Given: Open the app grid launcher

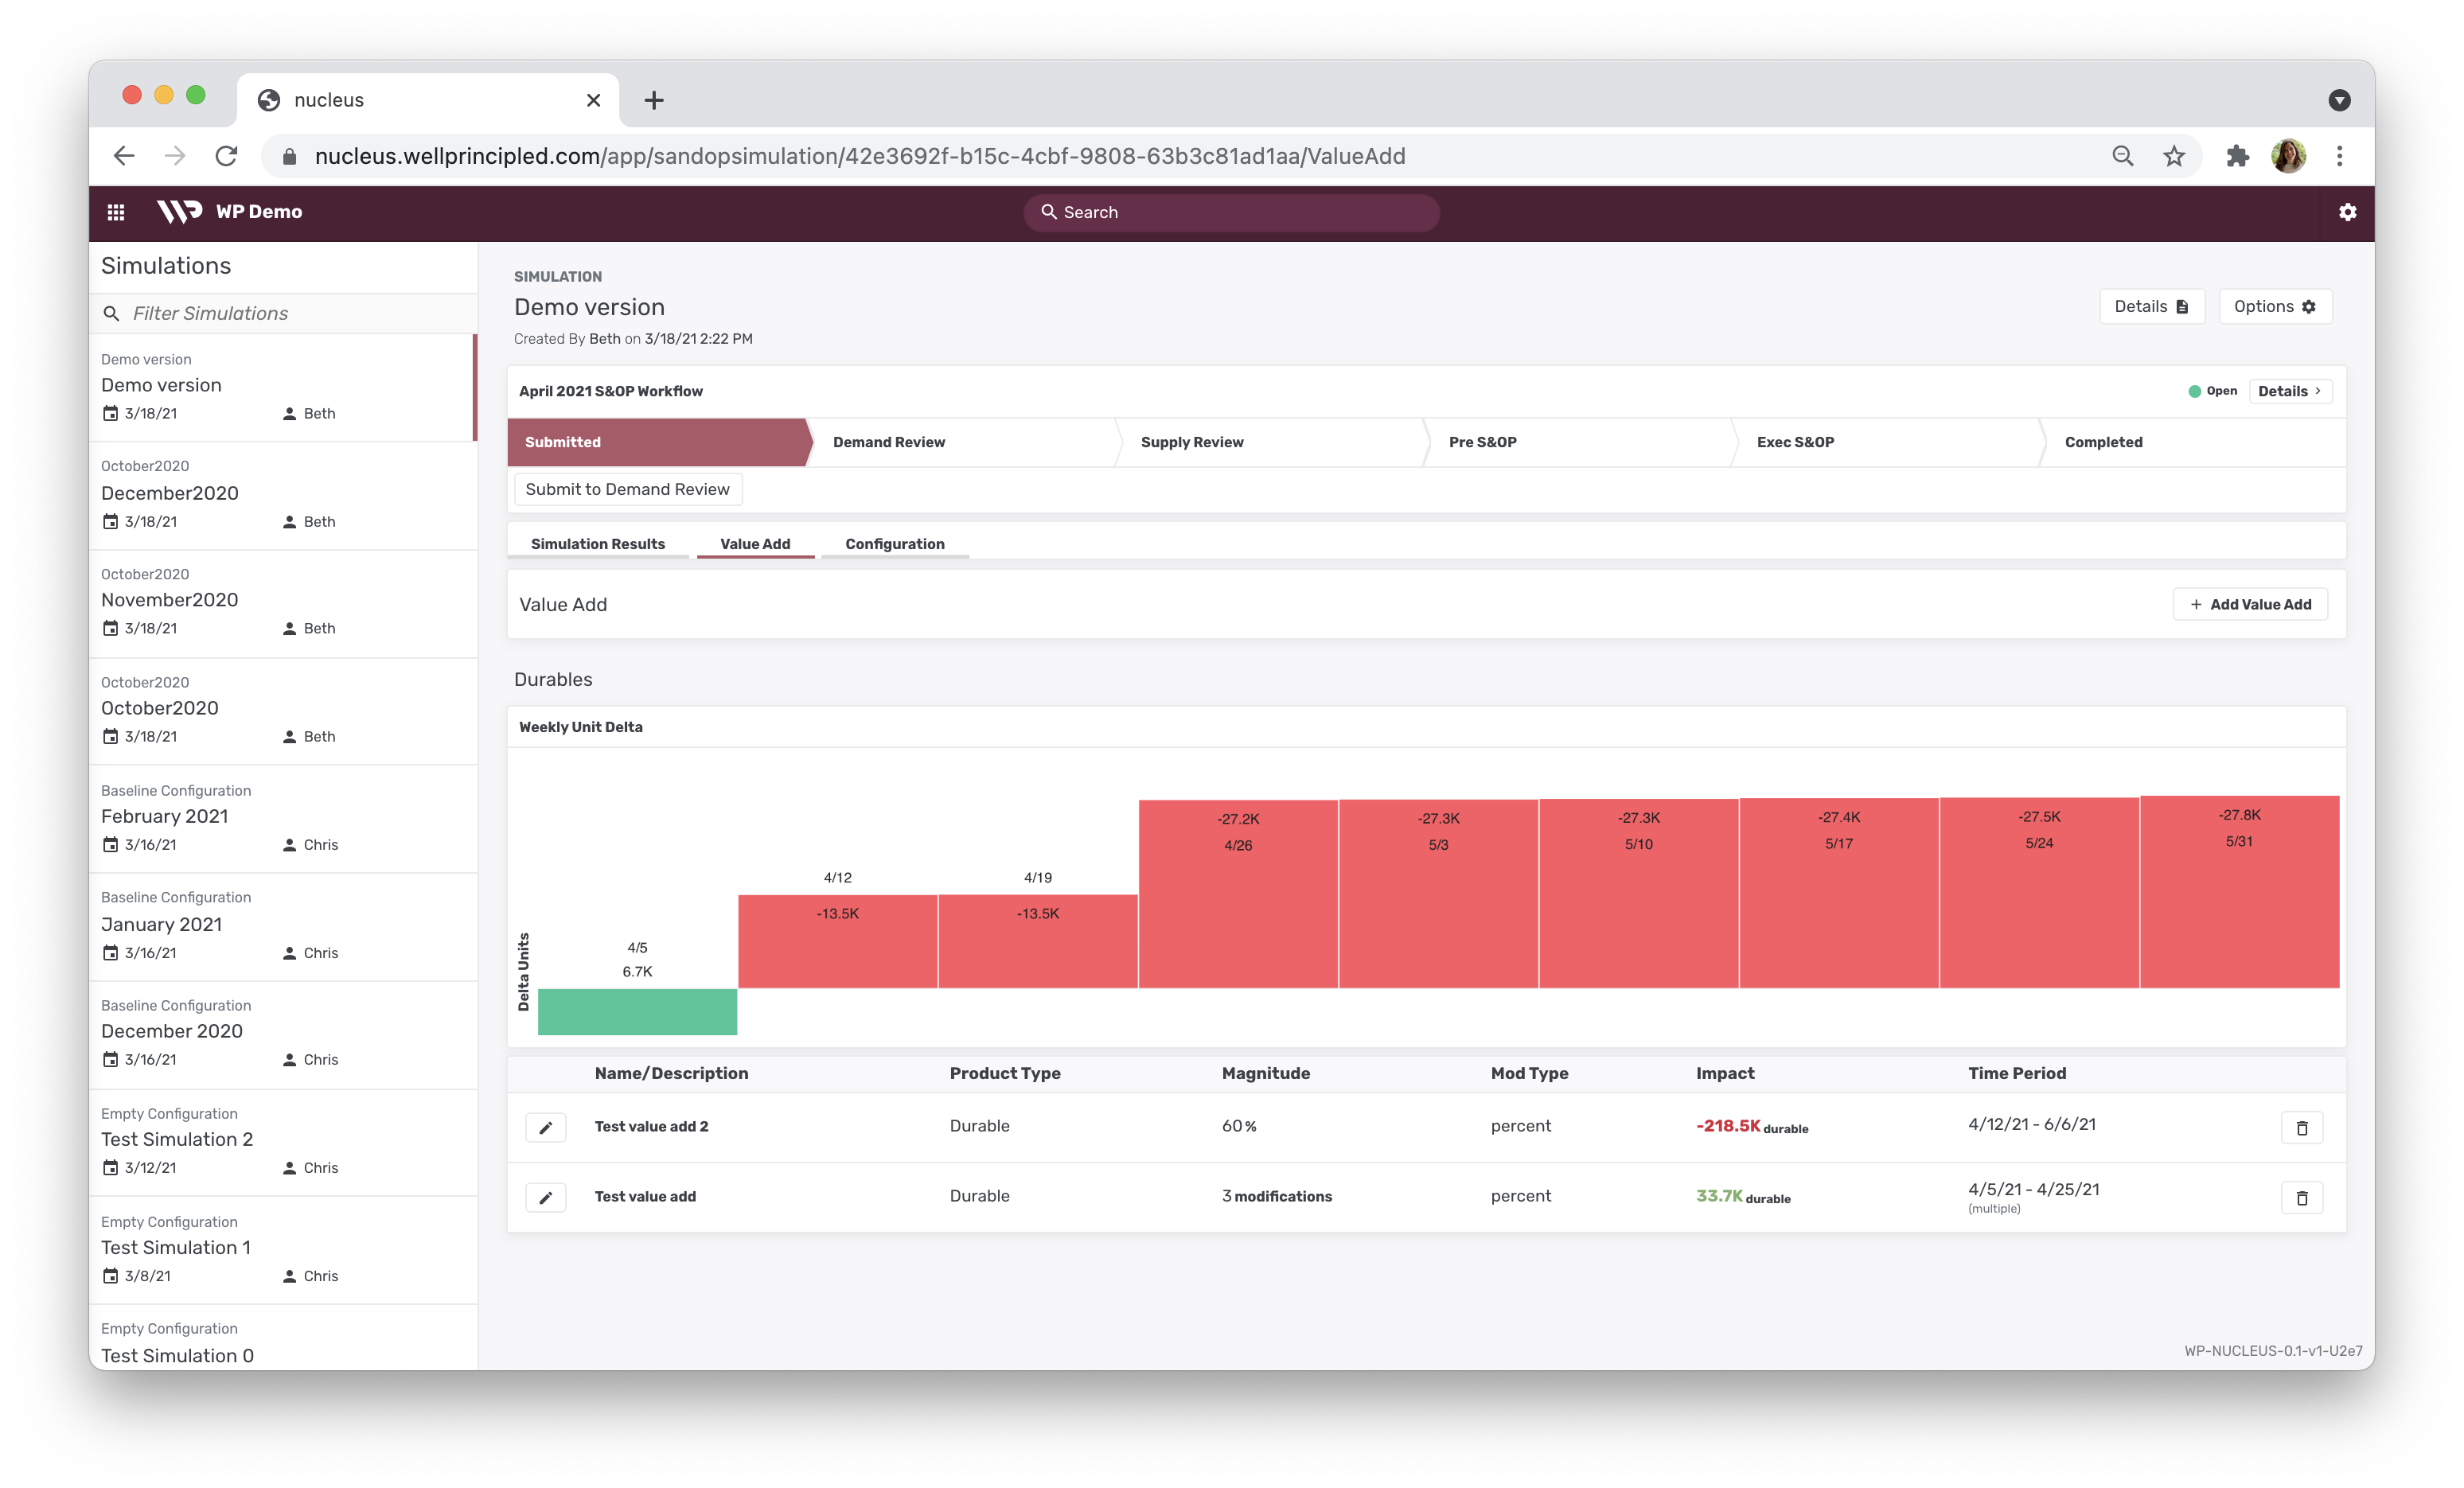Looking at the screenshot, I should 116,212.
